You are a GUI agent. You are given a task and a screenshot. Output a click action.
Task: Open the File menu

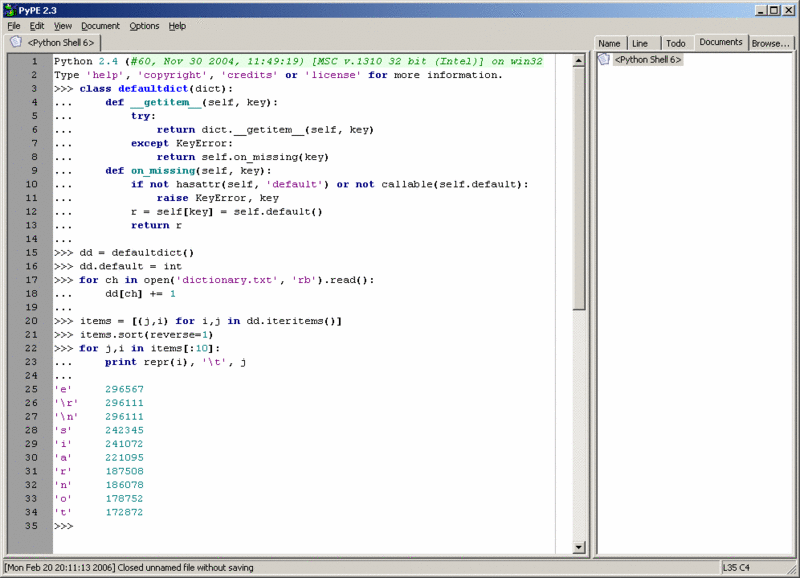click(x=14, y=26)
